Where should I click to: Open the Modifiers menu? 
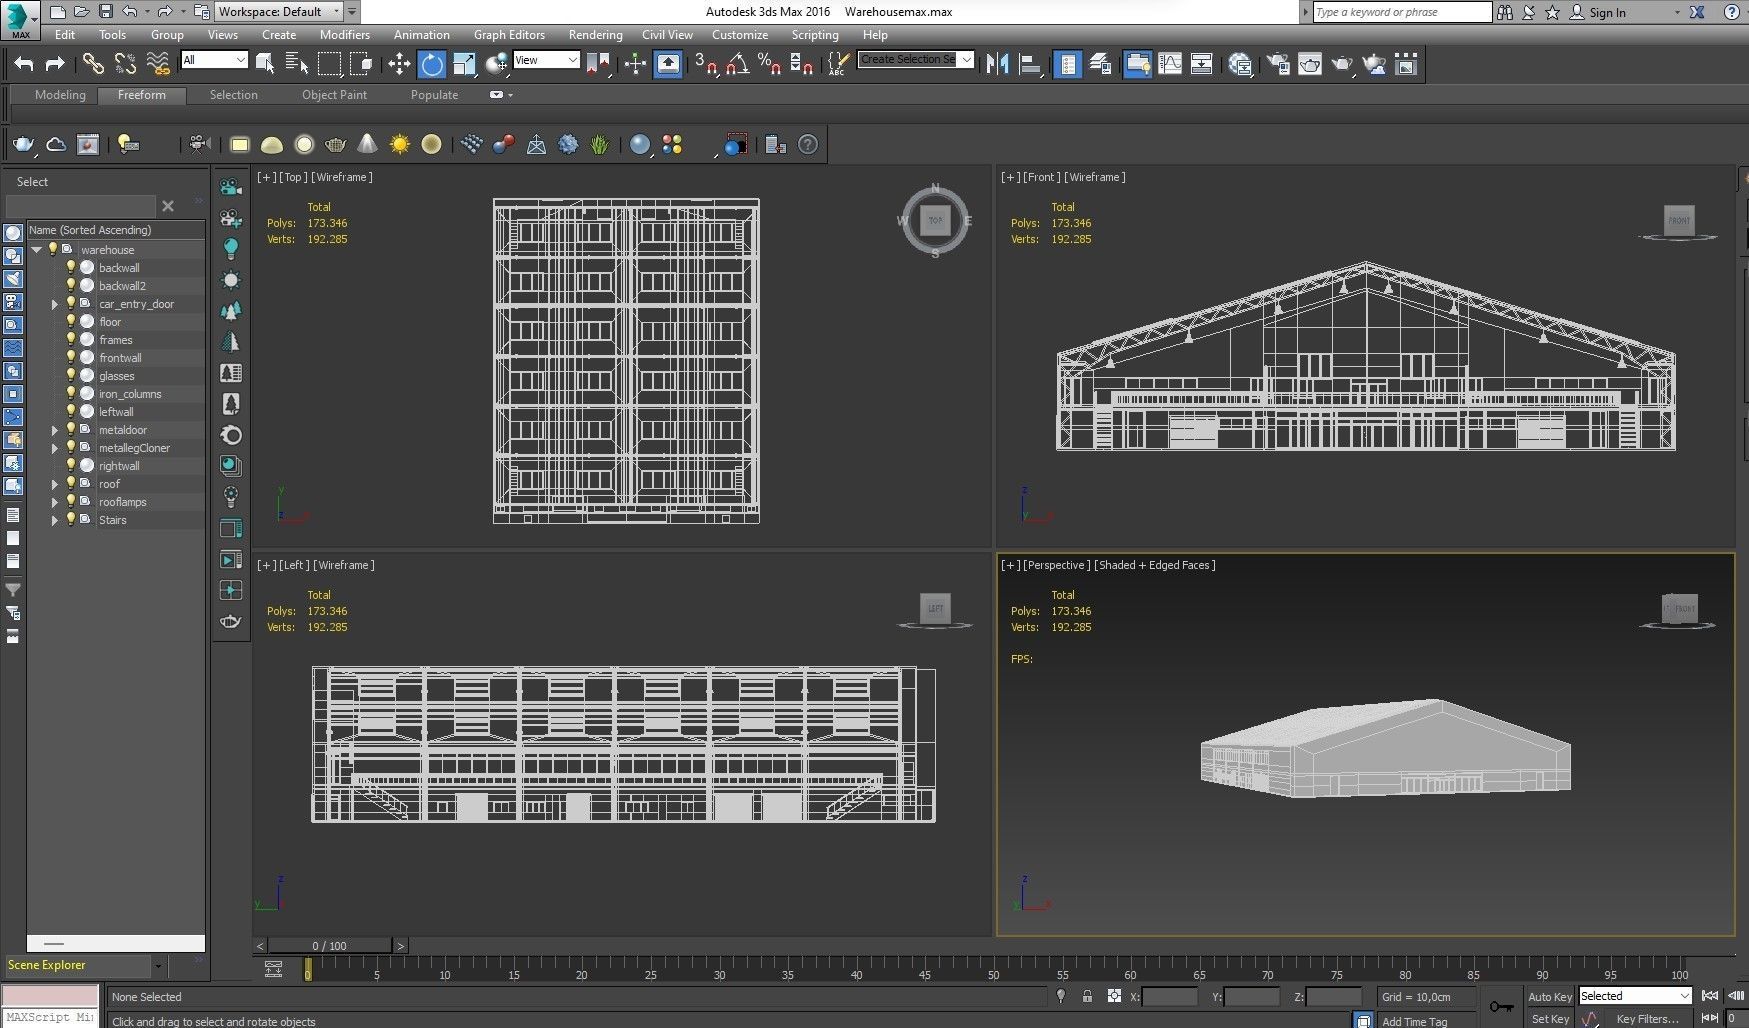344,34
